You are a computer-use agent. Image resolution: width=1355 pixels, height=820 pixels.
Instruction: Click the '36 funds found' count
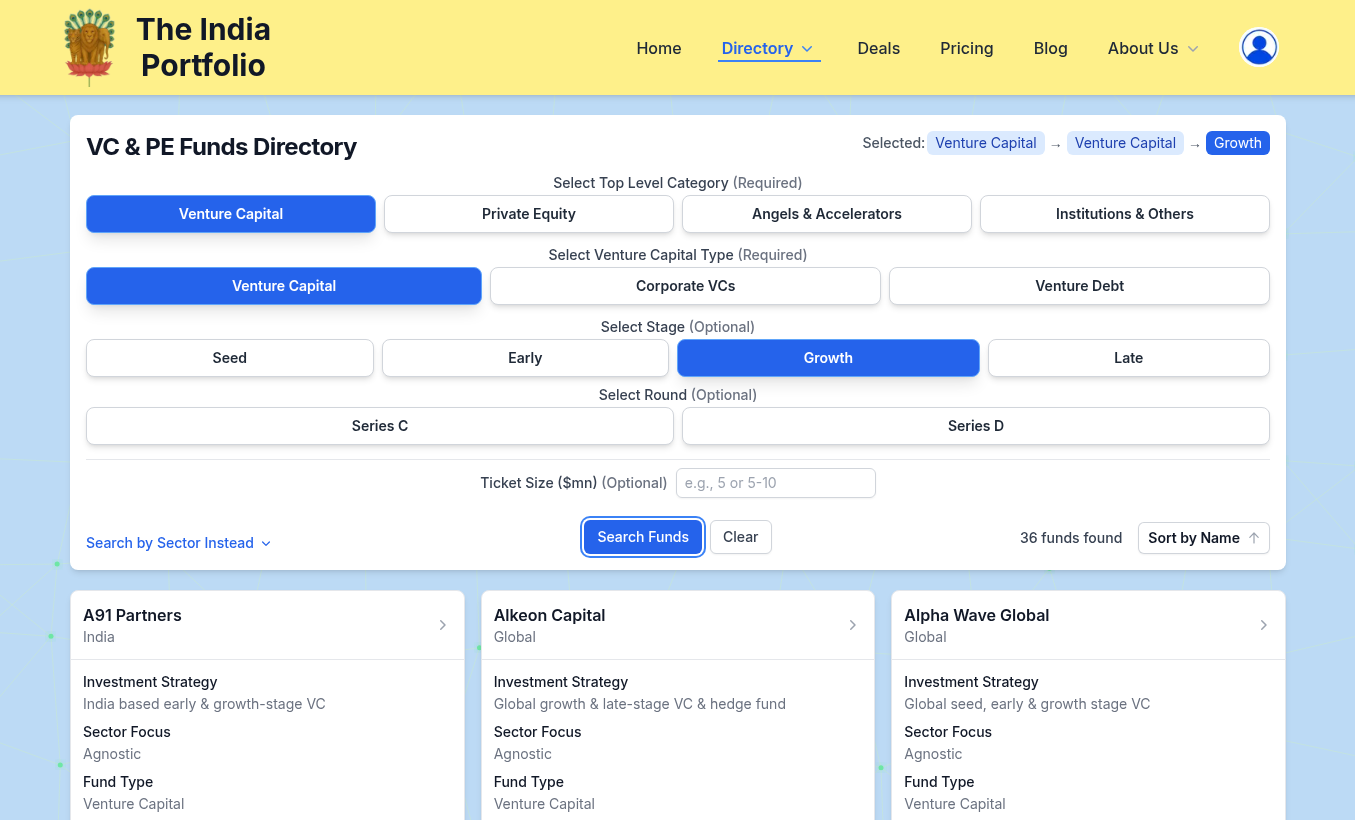click(1071, 538)
